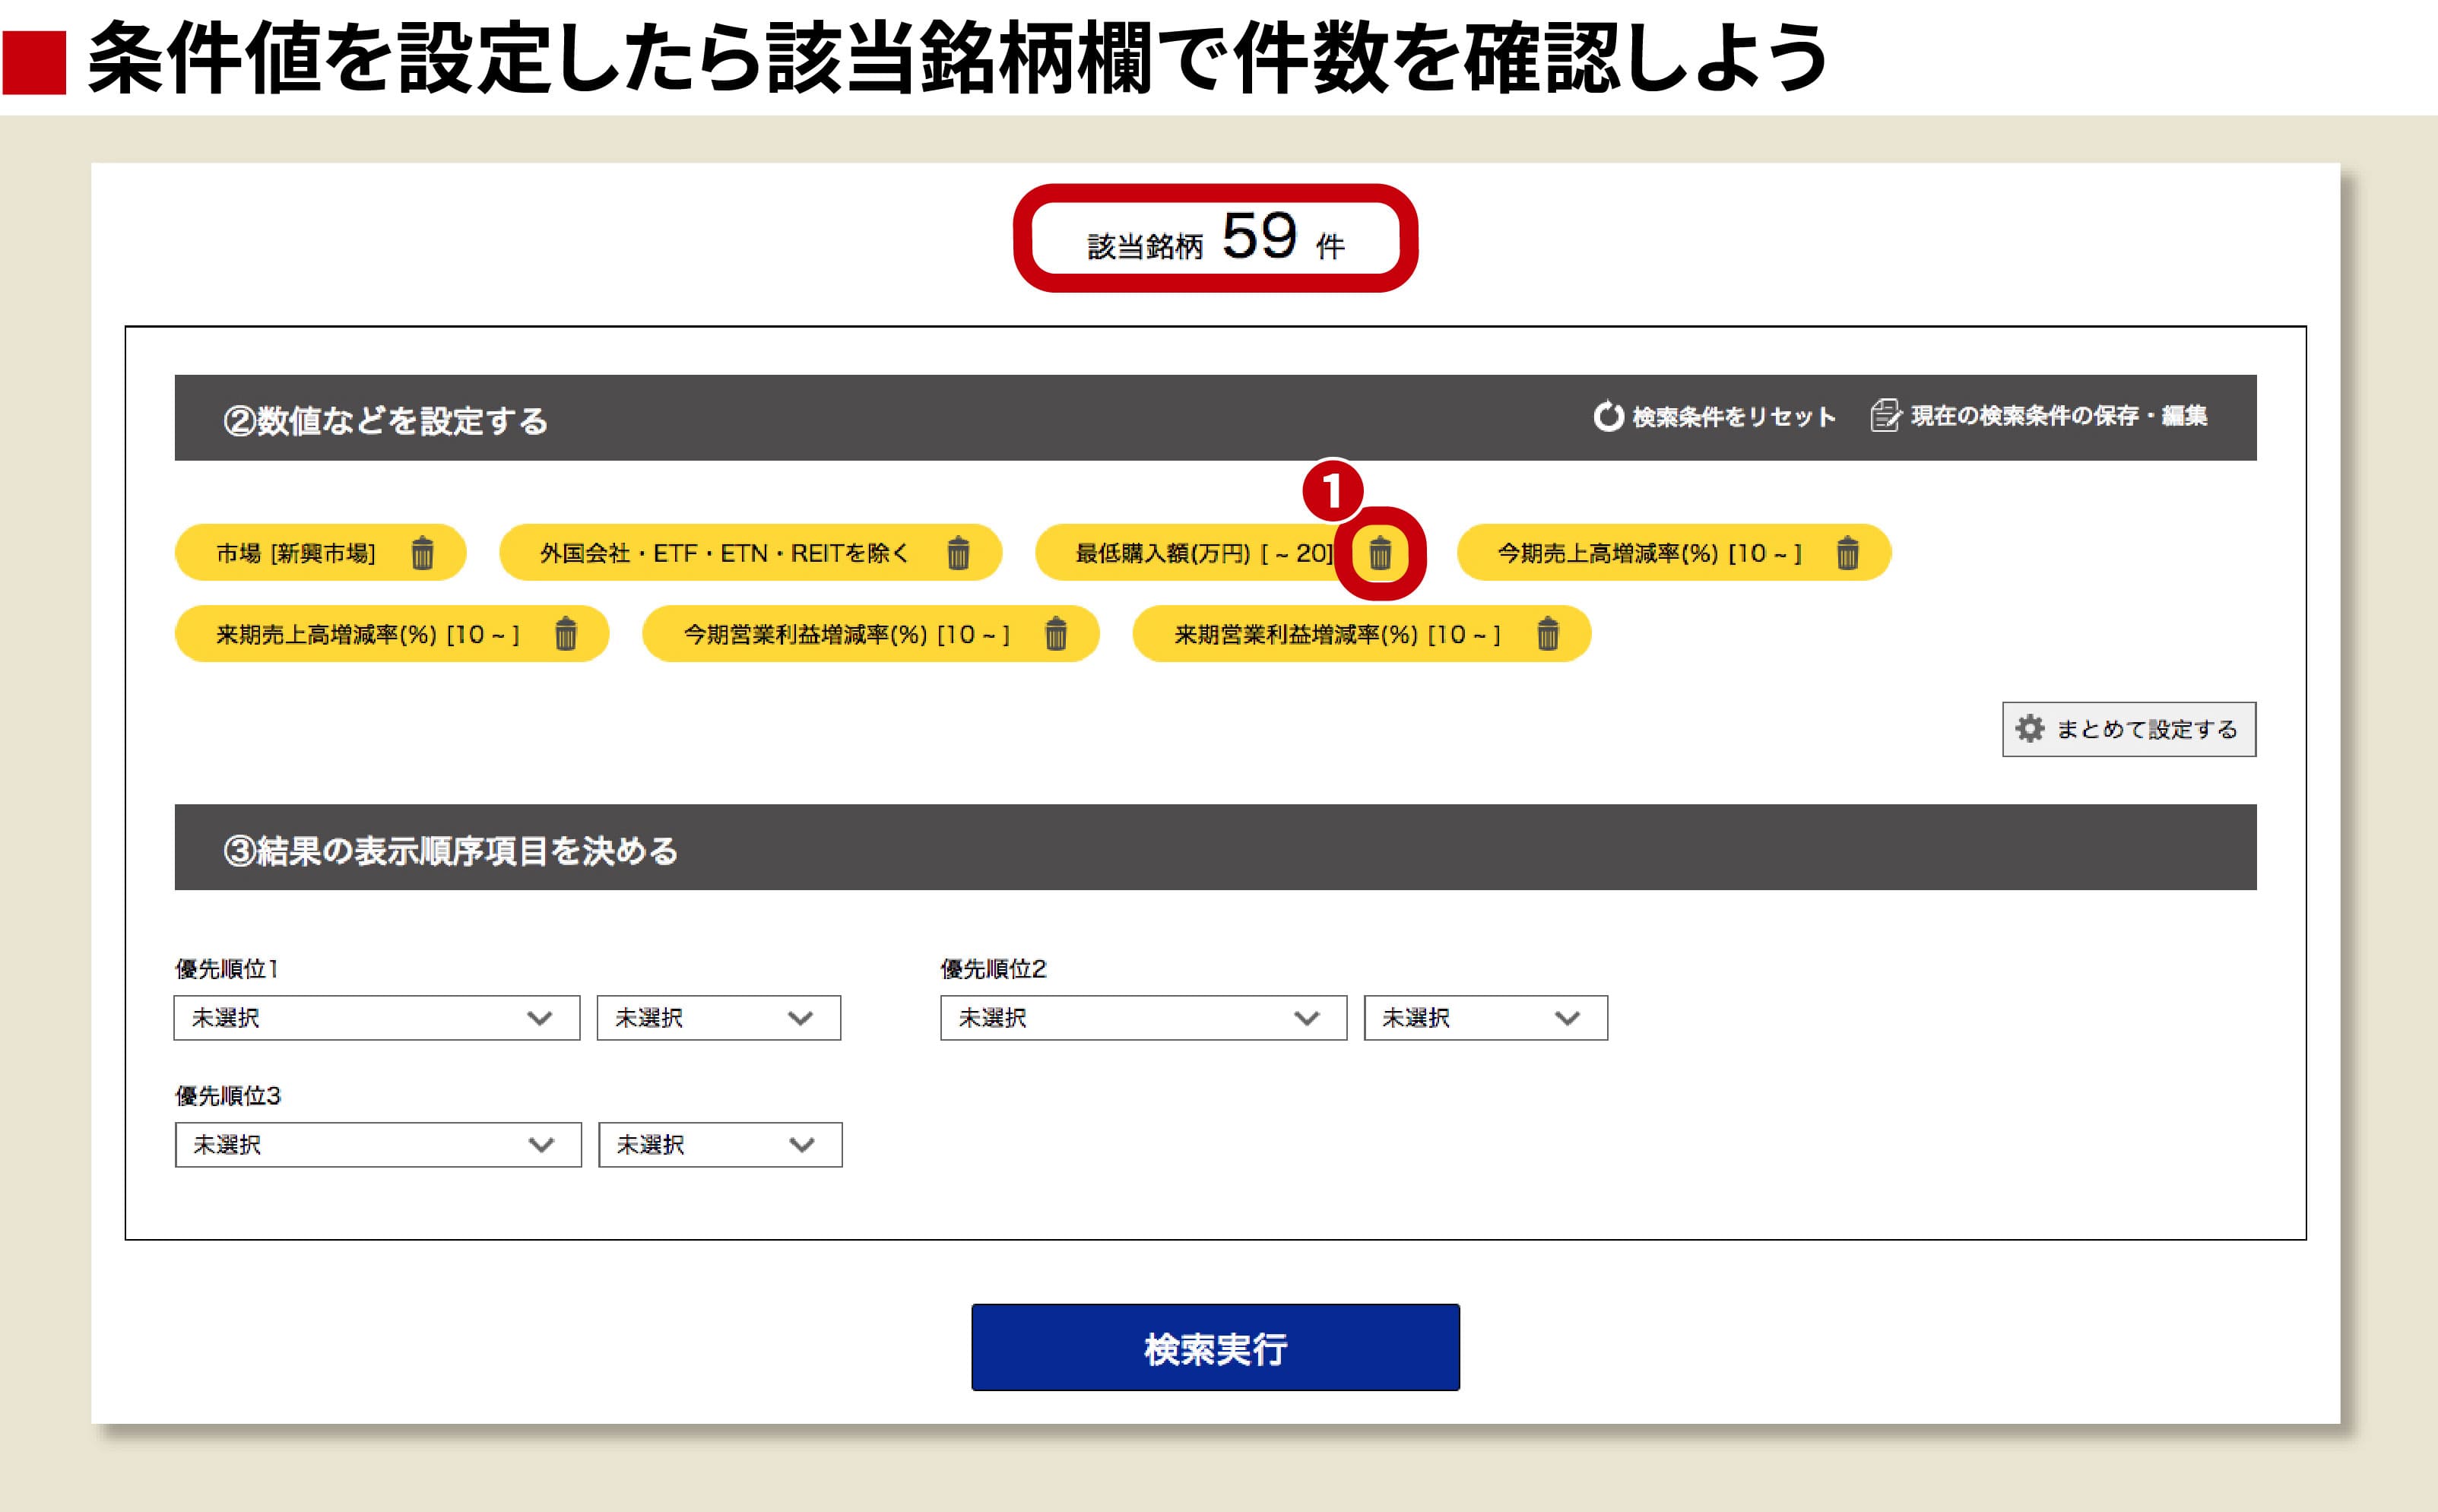The image size is (2438, 1512).
Task: Delete the 最低購入額(万円) condition via trash icon
Action: (x=1380, y=552)
